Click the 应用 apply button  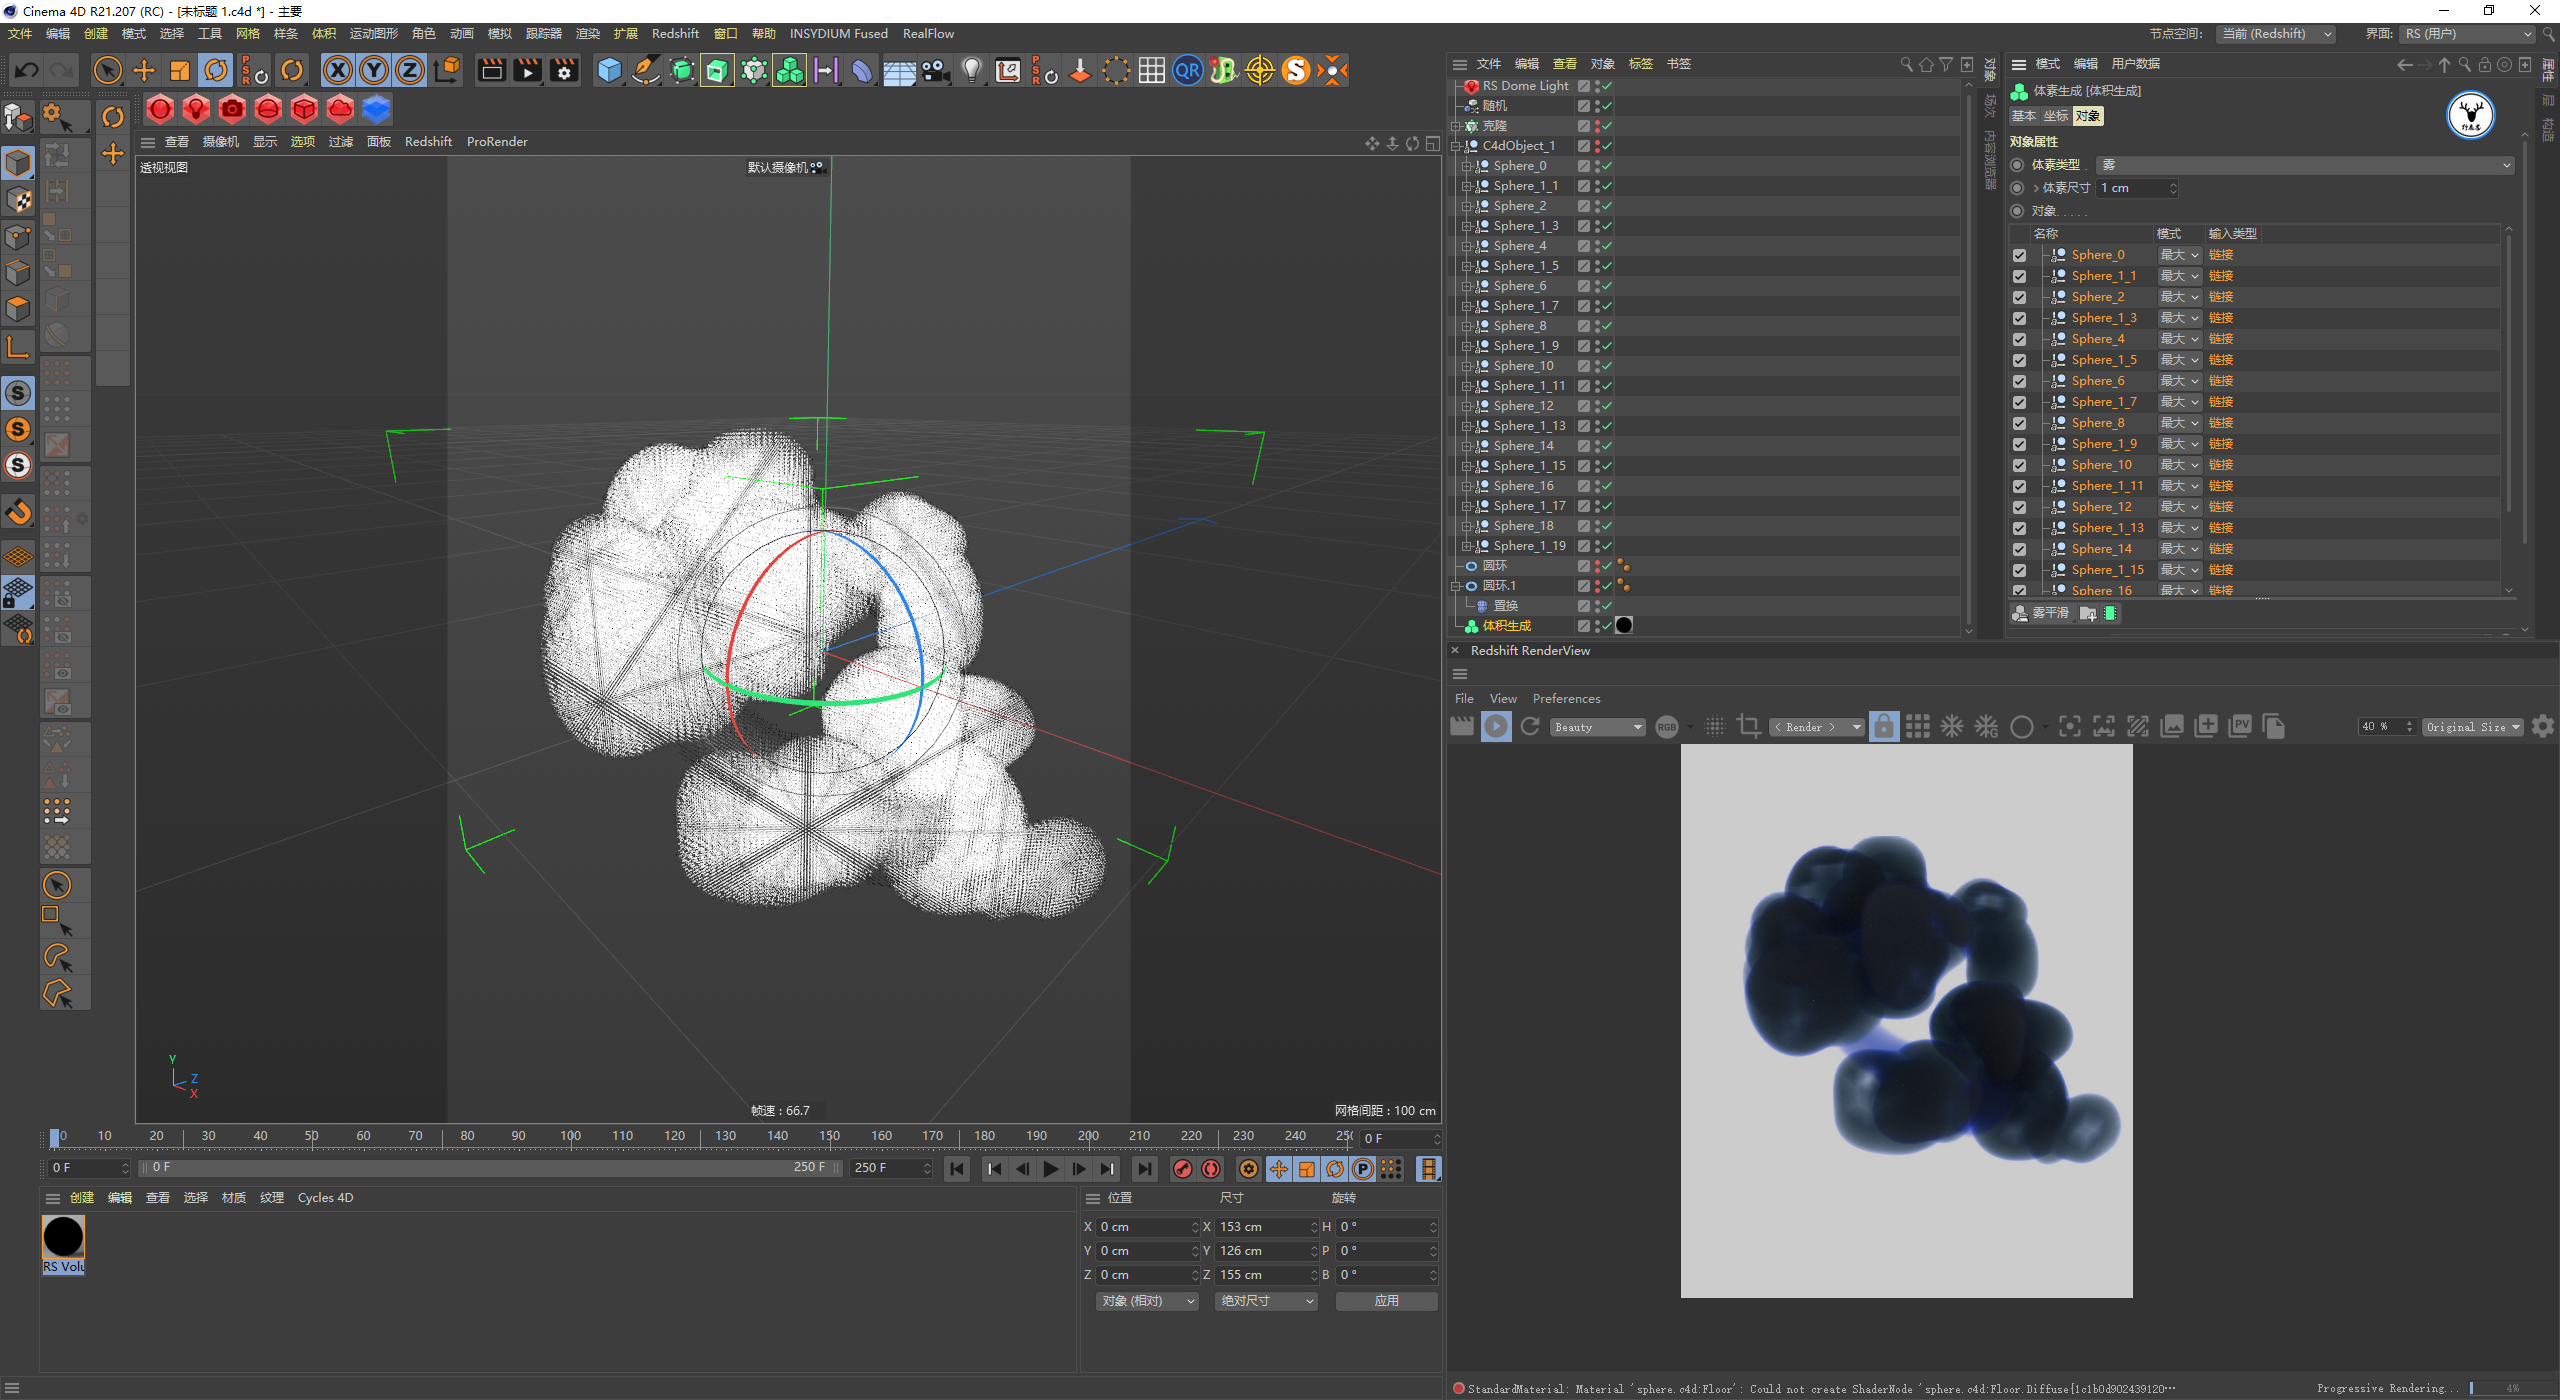(1386, 1301)
